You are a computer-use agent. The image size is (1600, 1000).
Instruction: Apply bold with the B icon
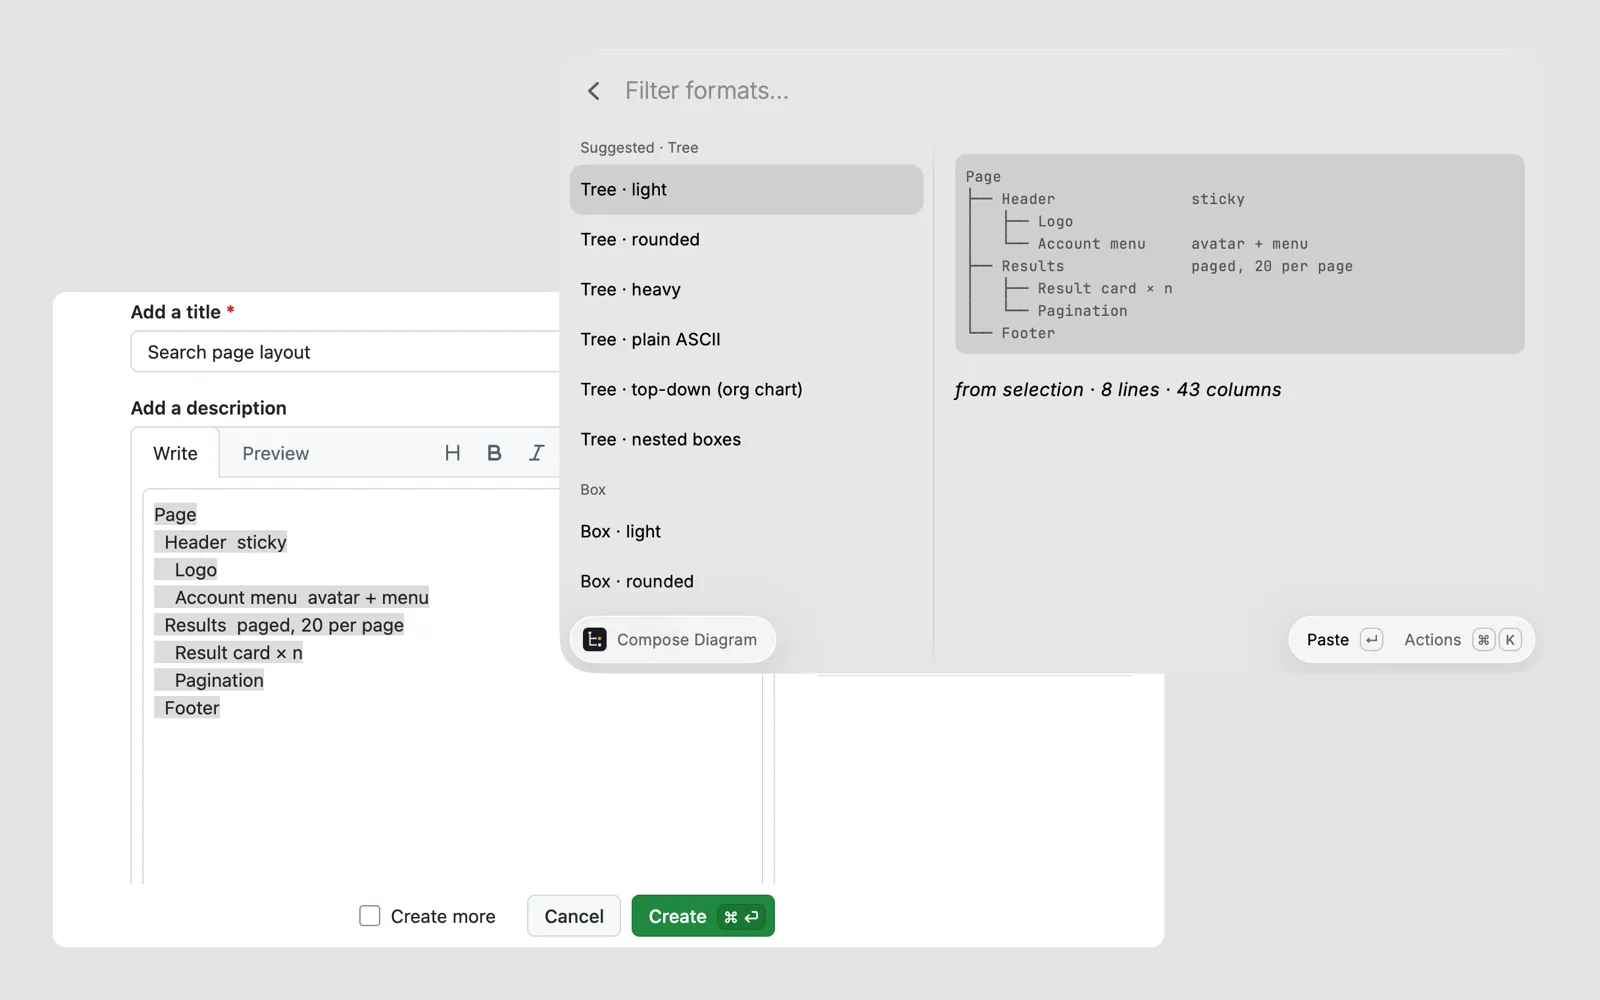[x=494, y=453]
